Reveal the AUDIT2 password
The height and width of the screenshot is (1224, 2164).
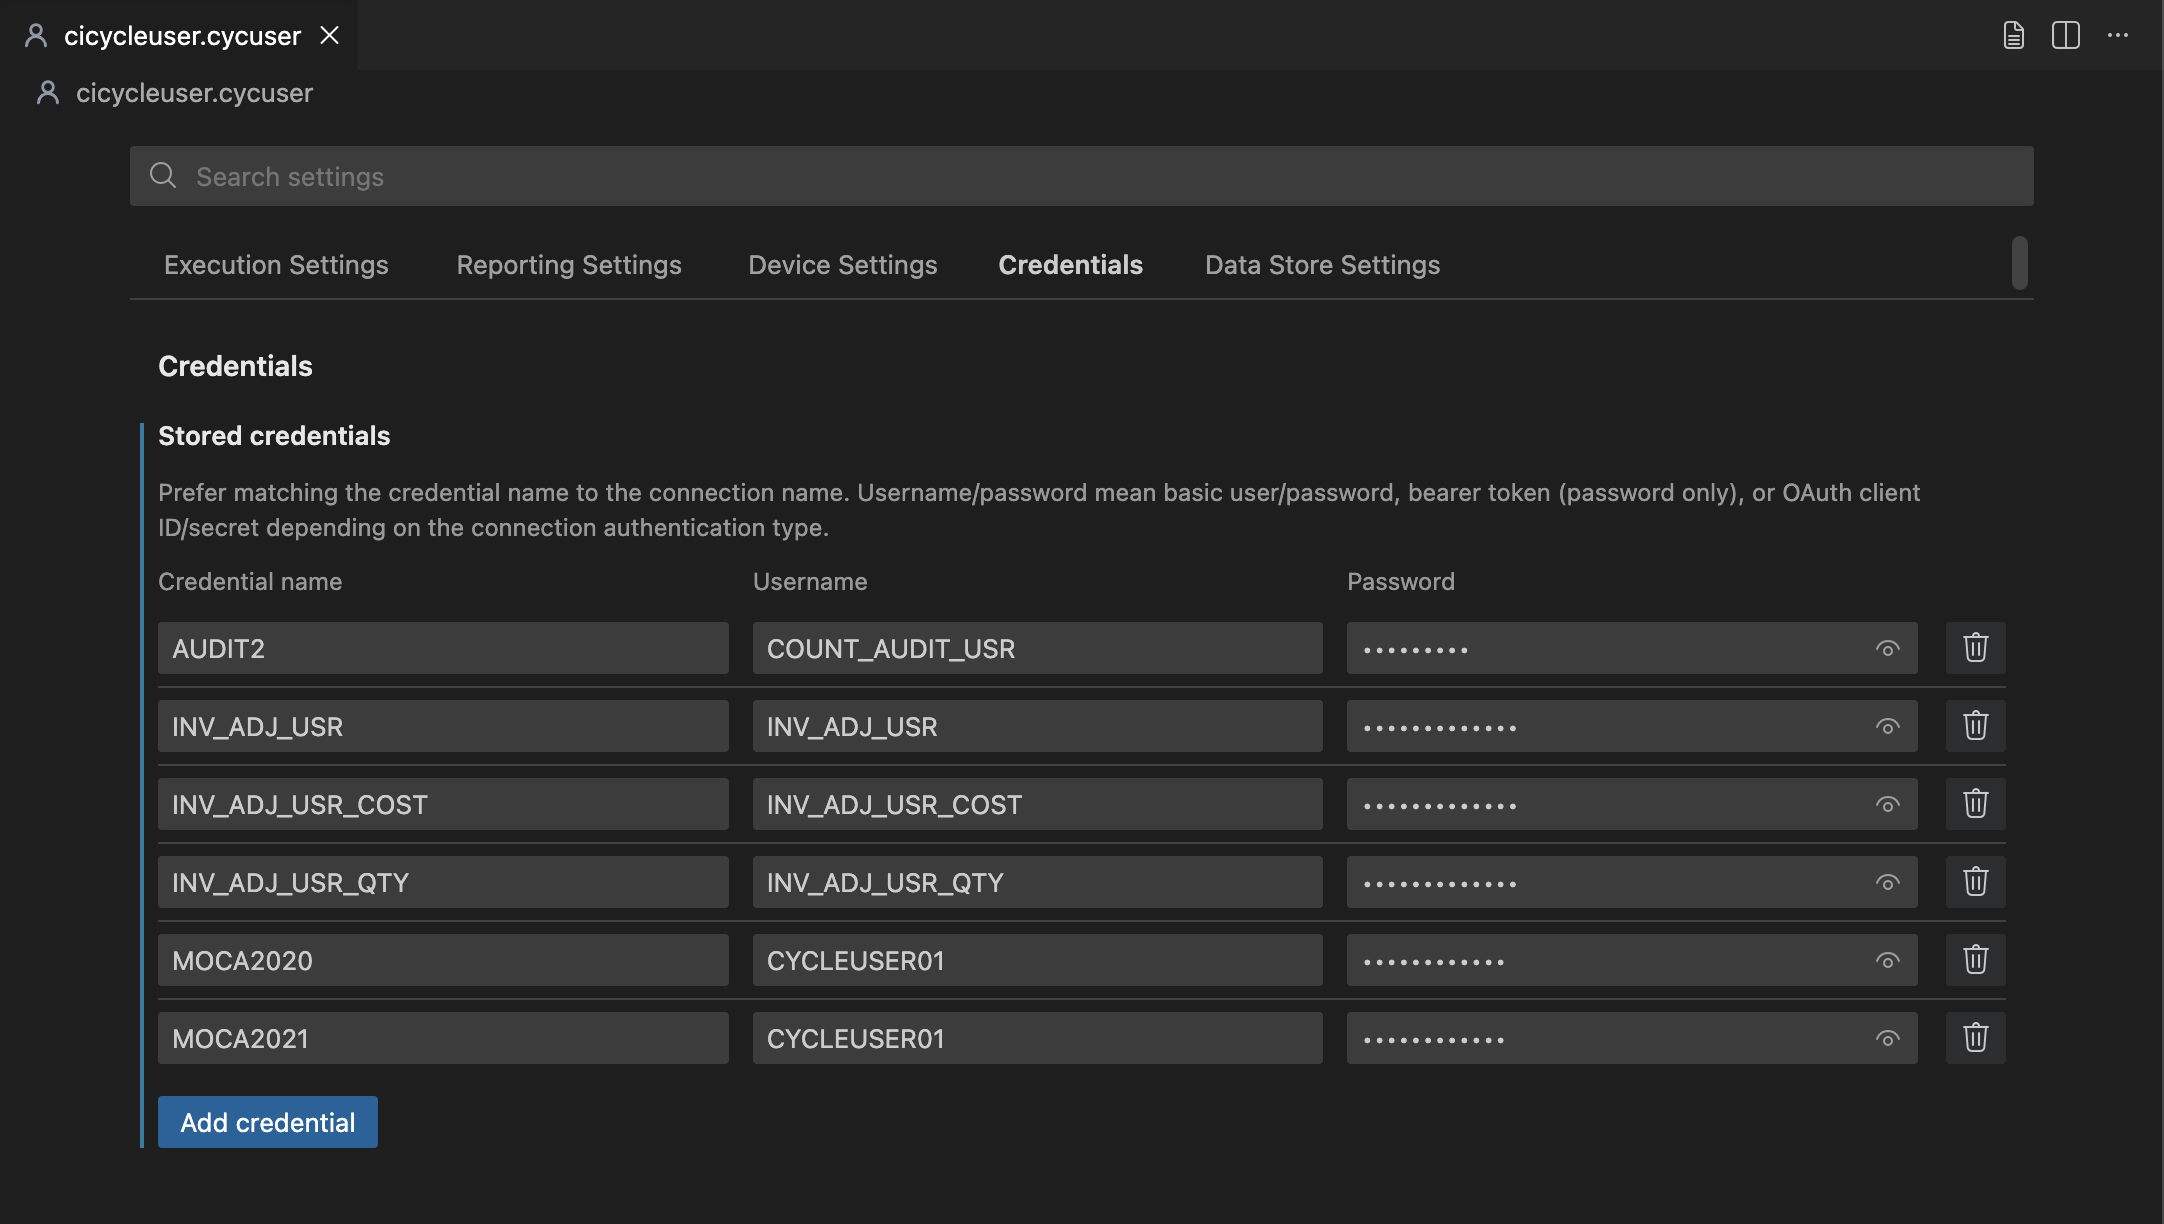point(1887,649)
